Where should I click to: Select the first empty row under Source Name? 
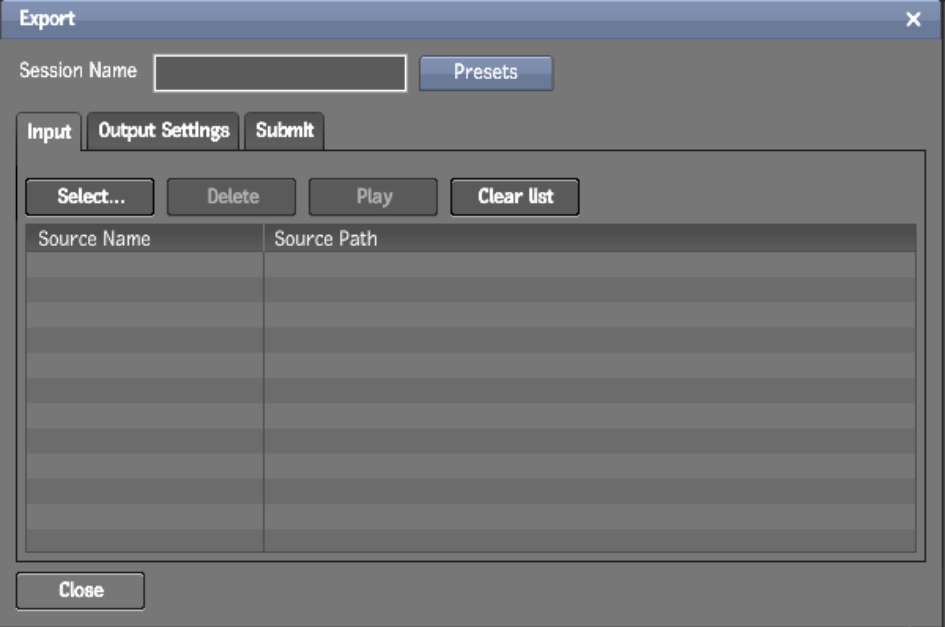144,264
